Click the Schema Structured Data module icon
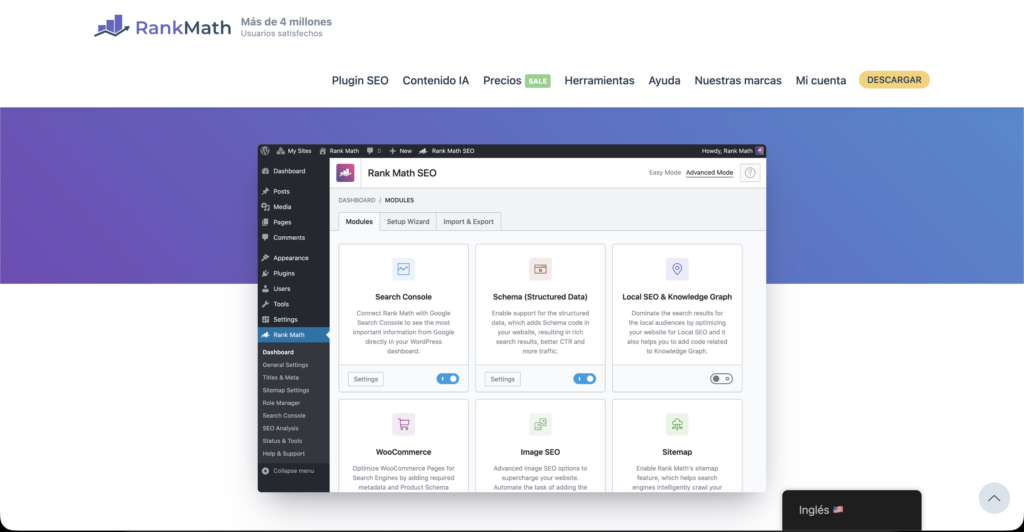 click(x=540, y=269)
